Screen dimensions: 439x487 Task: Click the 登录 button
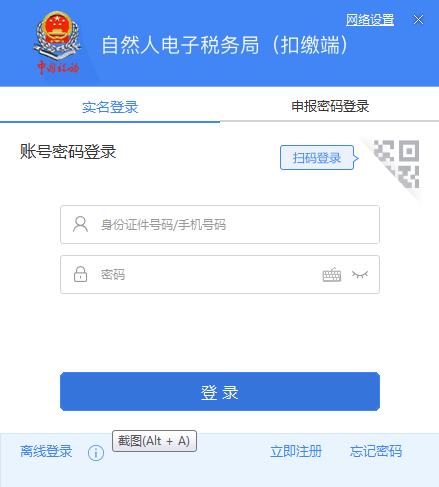point(220,391)
